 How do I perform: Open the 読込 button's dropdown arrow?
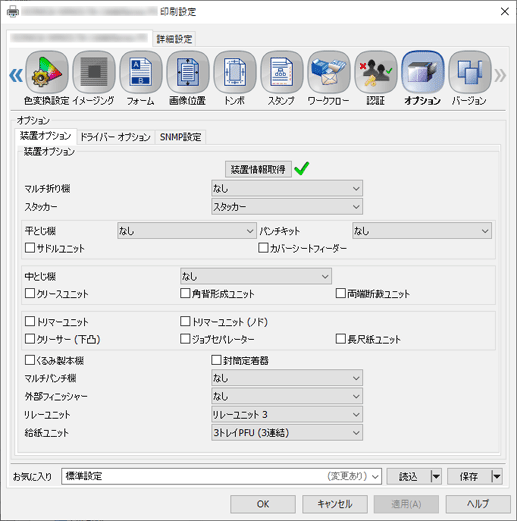(436, 476)
